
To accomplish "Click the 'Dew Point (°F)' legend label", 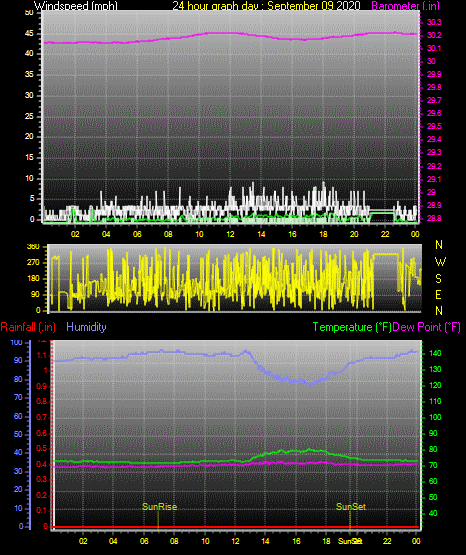I will pyautogui.click(x=426, y=327).
